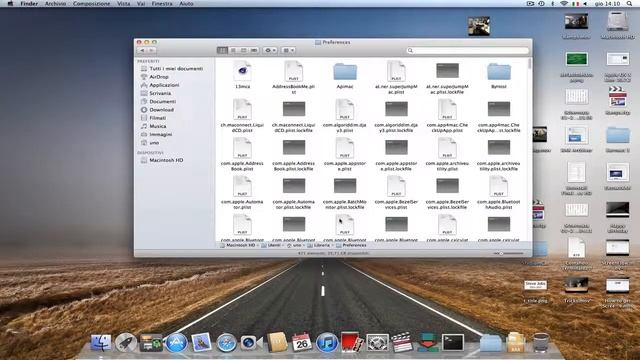Open Mail stamp icon in Dock

201,342
